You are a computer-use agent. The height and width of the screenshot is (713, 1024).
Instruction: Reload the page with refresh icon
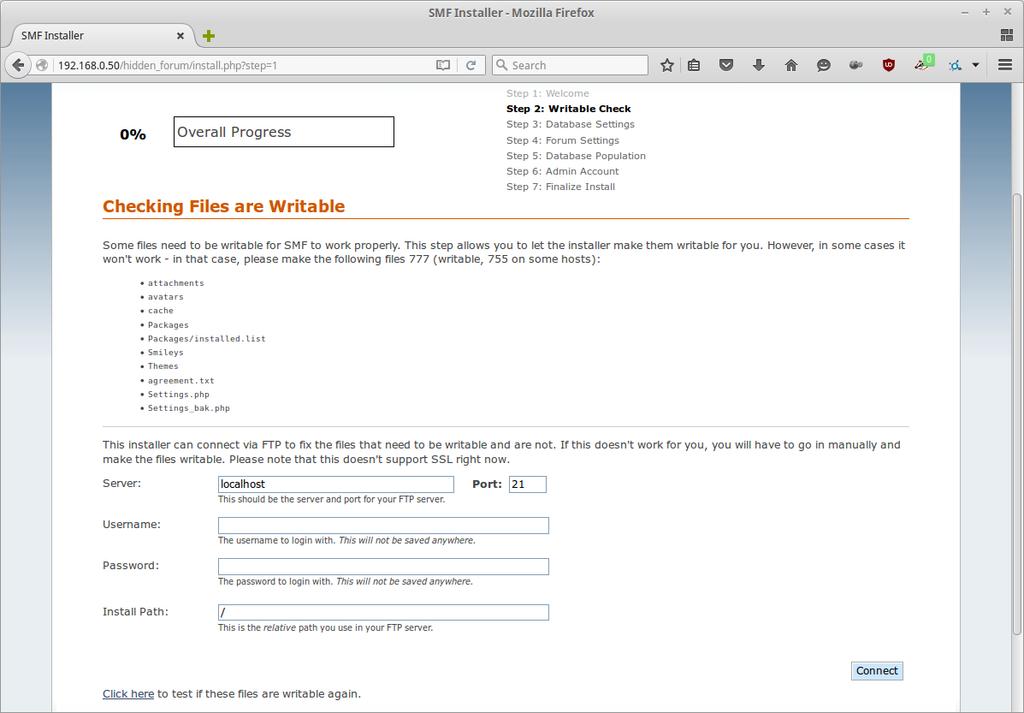coord(471,65)
